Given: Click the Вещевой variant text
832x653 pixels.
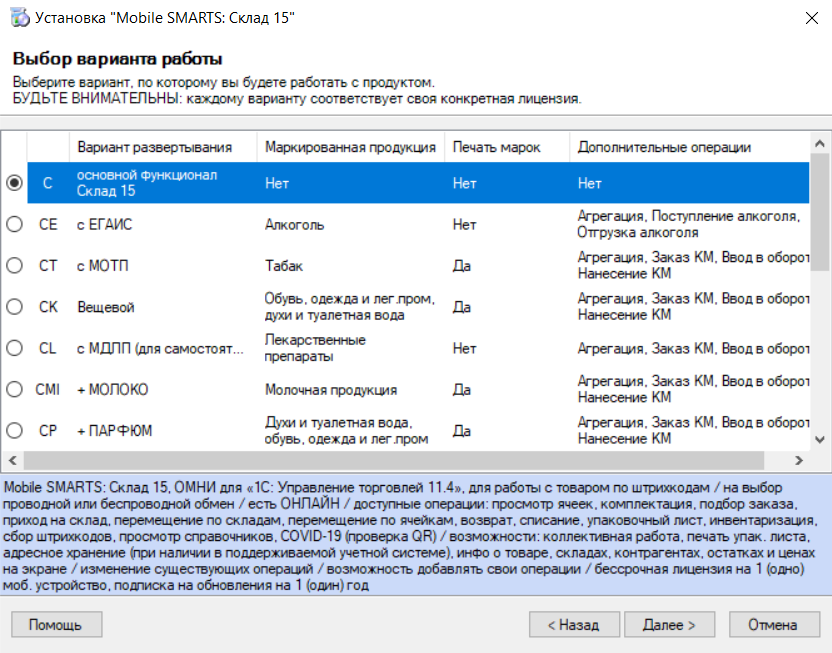Looking at the screenshot, I should click(106, 307).
